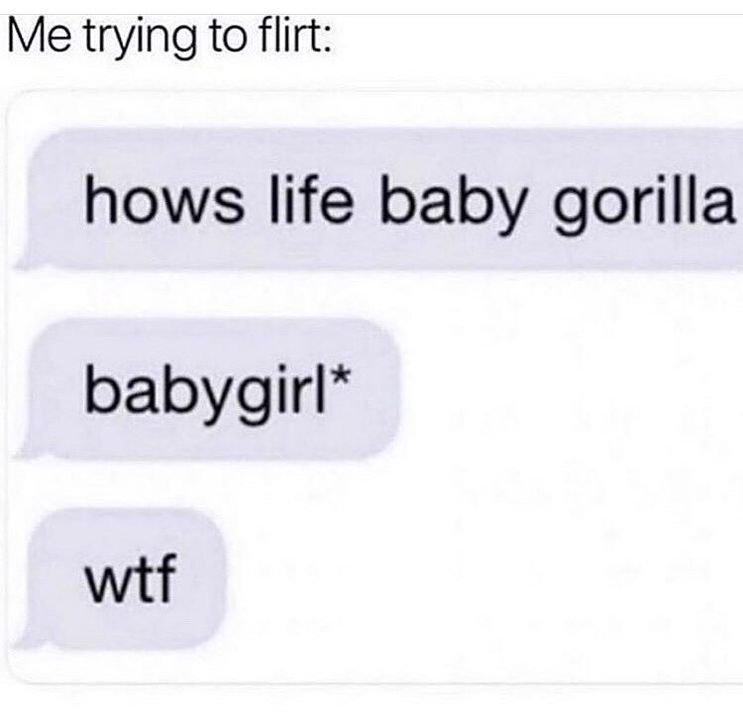
Task: Click the tail of the 'hows life' bubble
Action: coord(26,261)
